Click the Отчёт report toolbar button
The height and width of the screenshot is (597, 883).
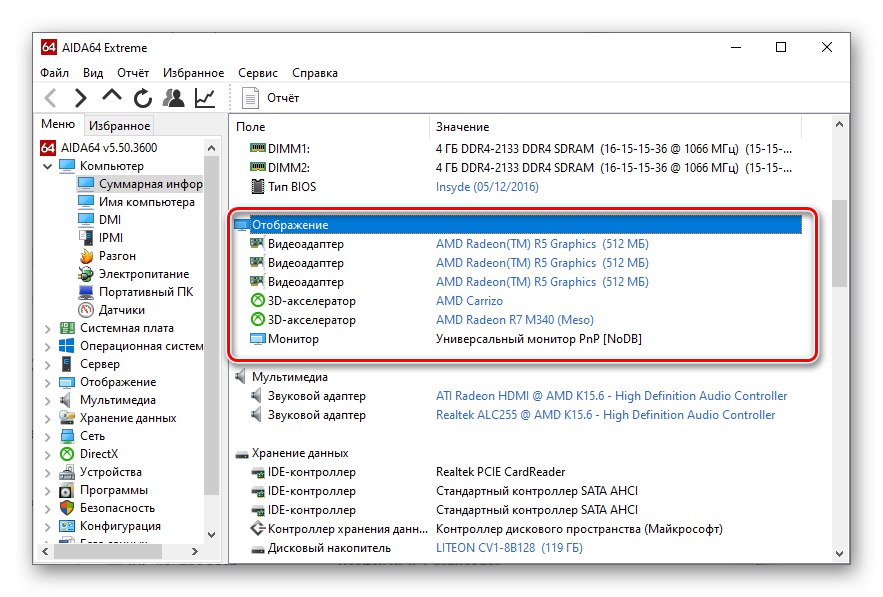(x=271, y=98)
